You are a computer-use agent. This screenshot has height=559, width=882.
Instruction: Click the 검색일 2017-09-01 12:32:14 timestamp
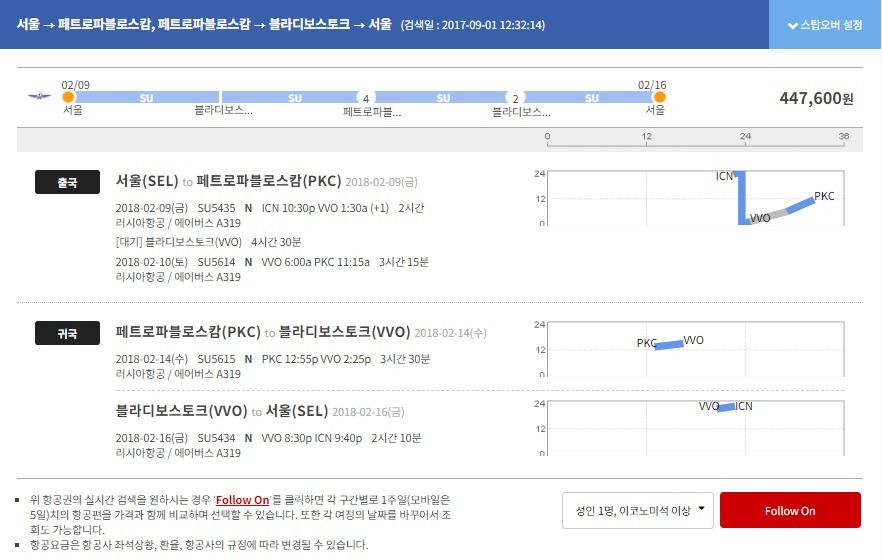(472, 25)
